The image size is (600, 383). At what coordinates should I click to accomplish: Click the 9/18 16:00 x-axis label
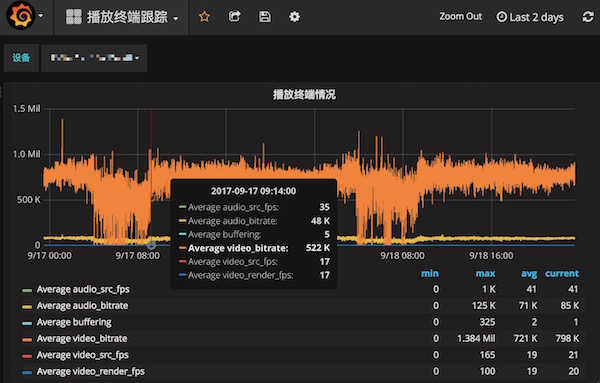491,256
